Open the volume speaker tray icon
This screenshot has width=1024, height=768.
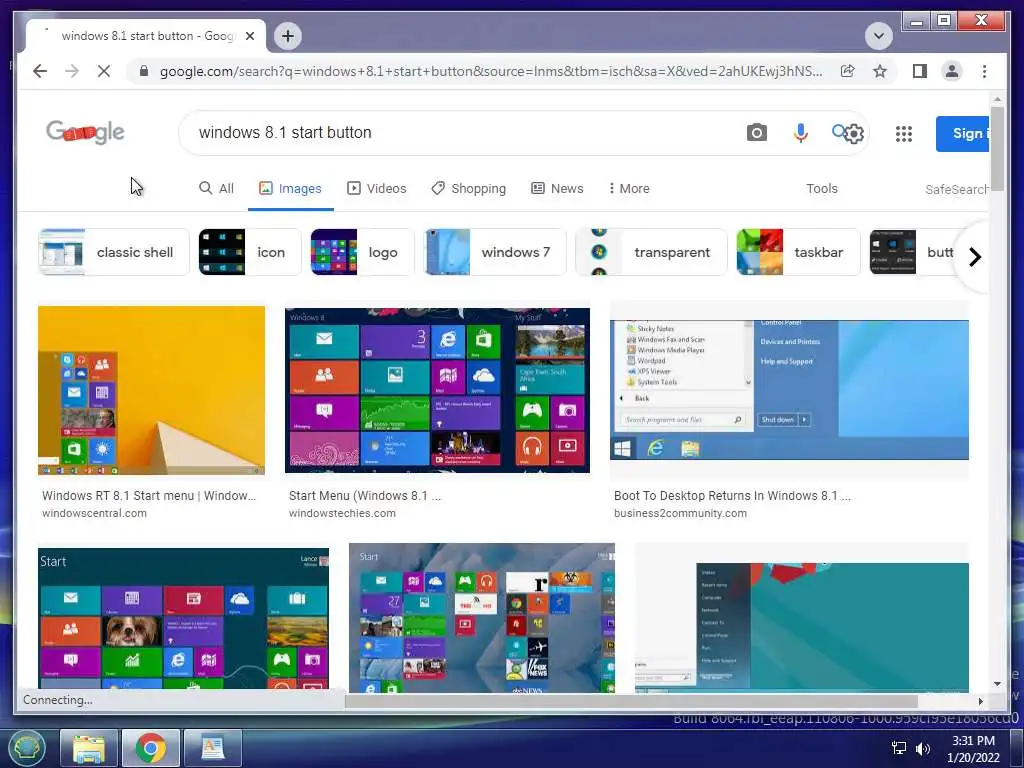(923, 748)
